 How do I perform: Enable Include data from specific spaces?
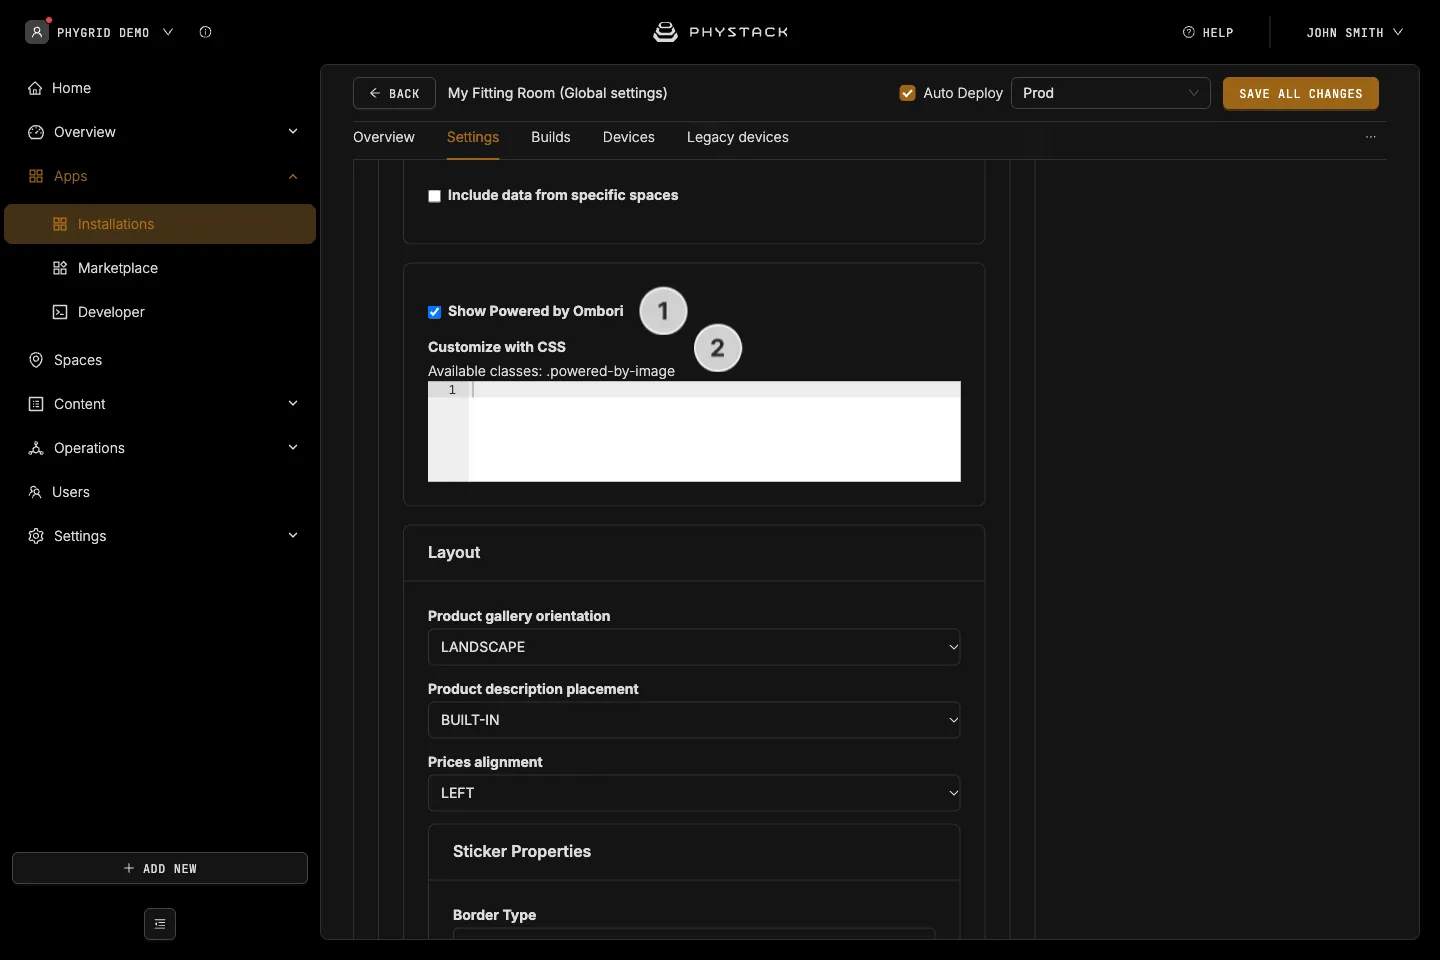tap(434, 196)
